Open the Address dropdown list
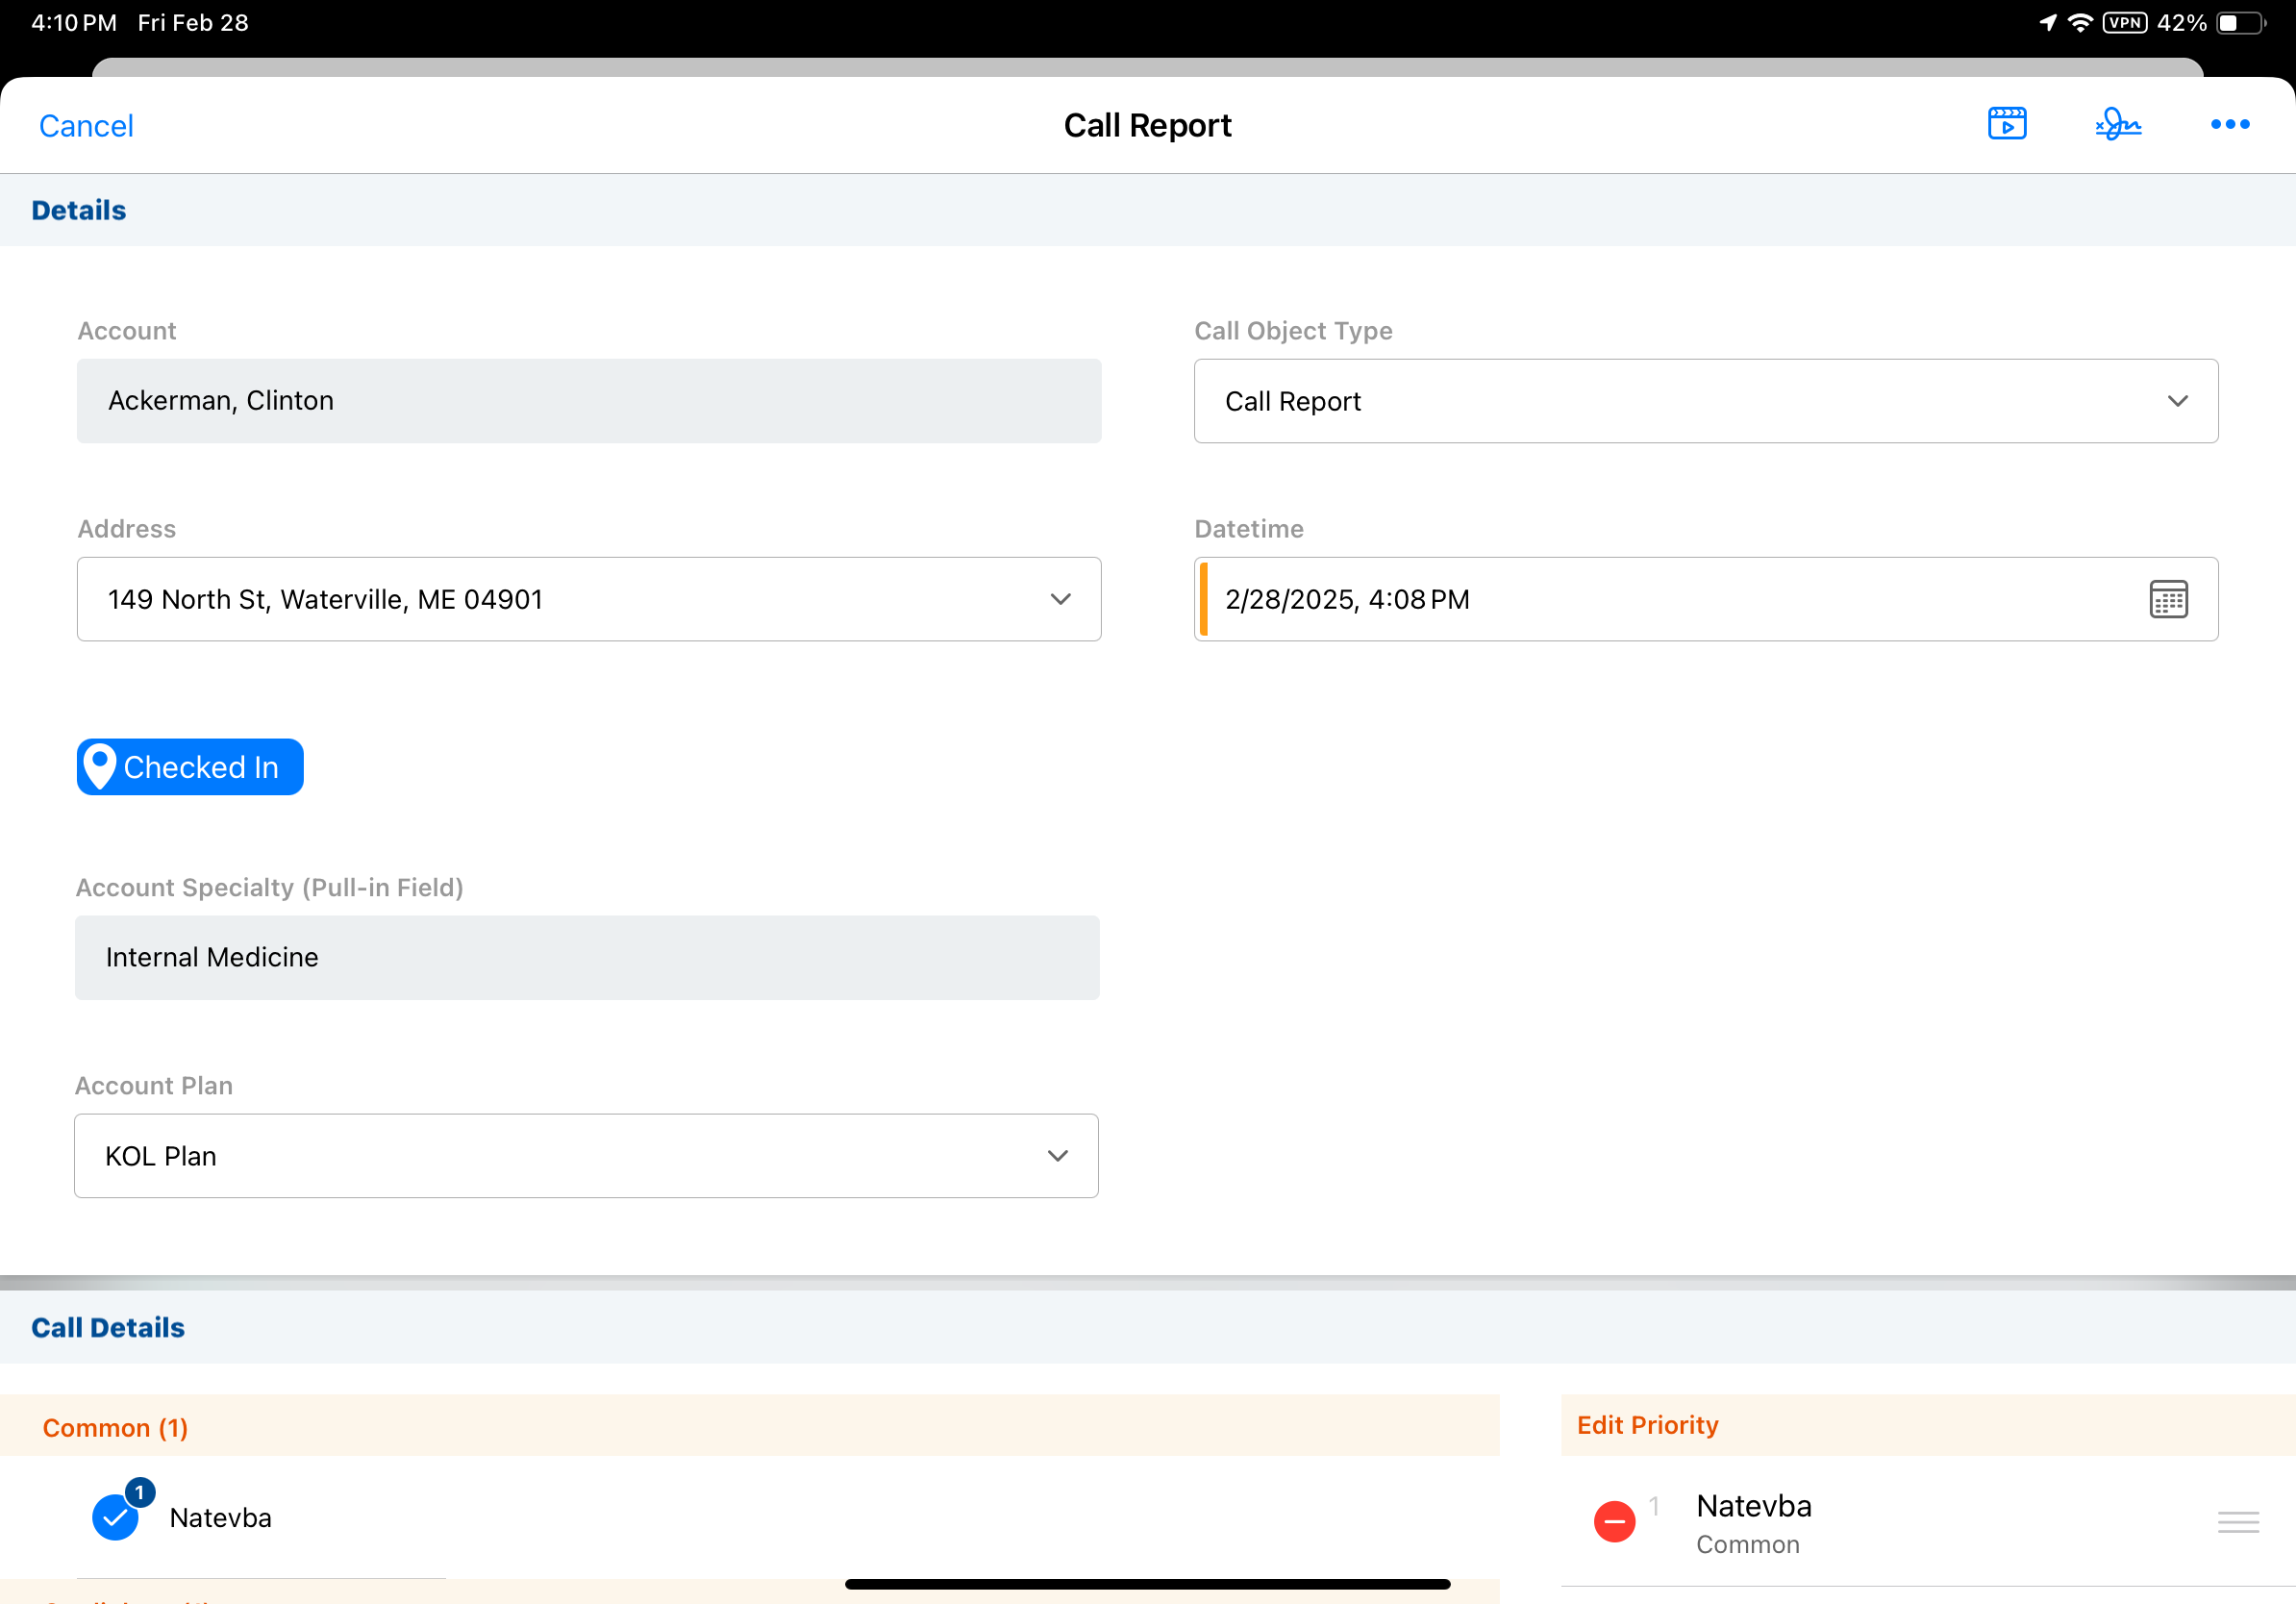Viewport: 2296px width, 1604px height. [x=588, y=599]
